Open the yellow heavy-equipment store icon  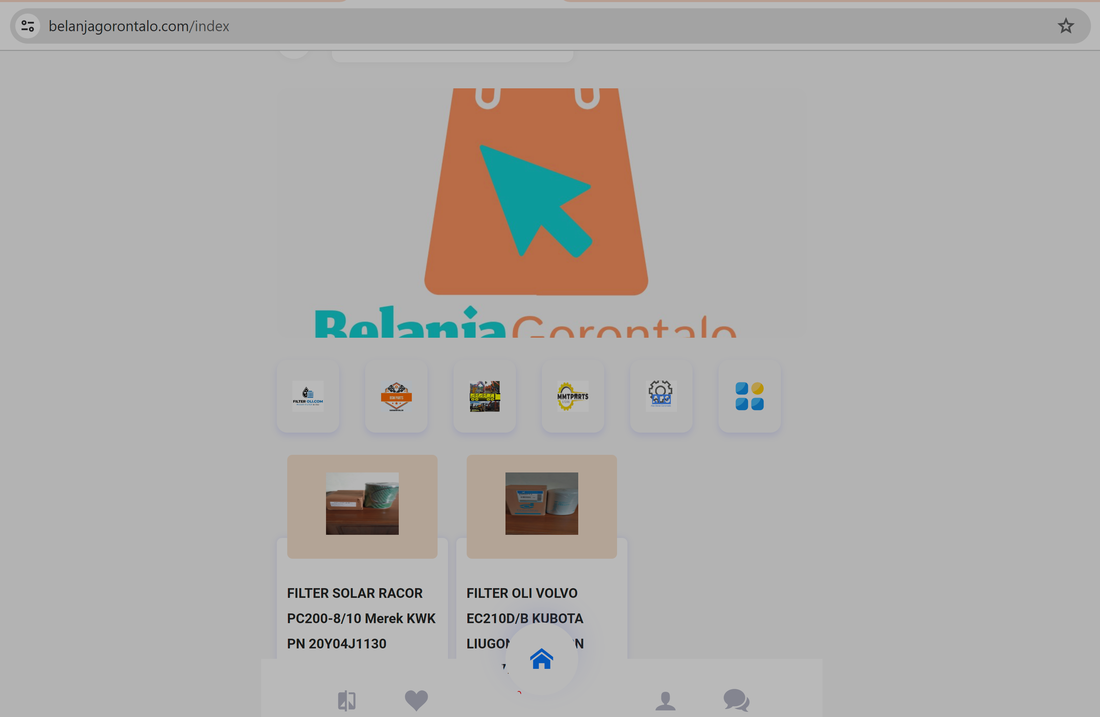click(484, 396)
